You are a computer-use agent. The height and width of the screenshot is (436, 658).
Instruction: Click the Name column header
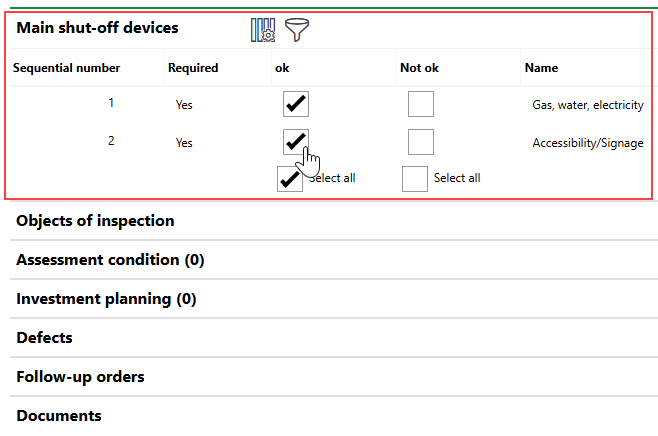coord(541,68)
